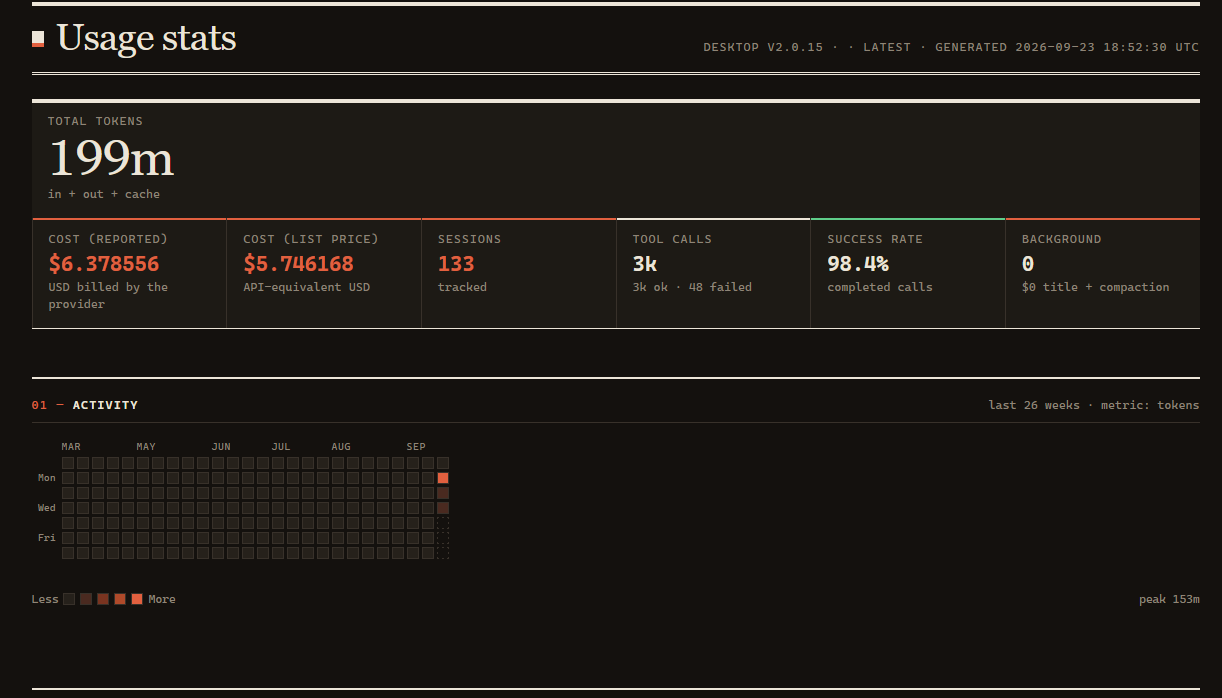Click the in + out + cache caption
The width and height of the screenshot is (1222, 698).
104,194
